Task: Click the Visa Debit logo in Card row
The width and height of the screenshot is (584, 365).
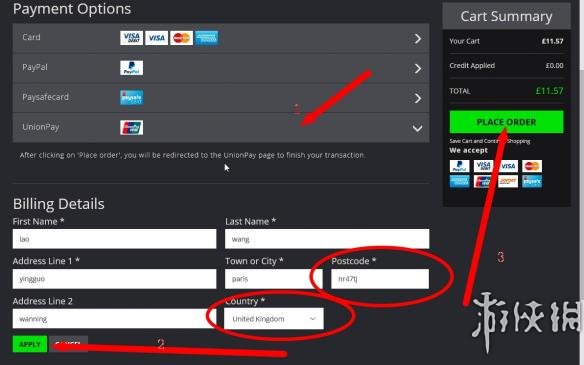Action: [131, 38]
